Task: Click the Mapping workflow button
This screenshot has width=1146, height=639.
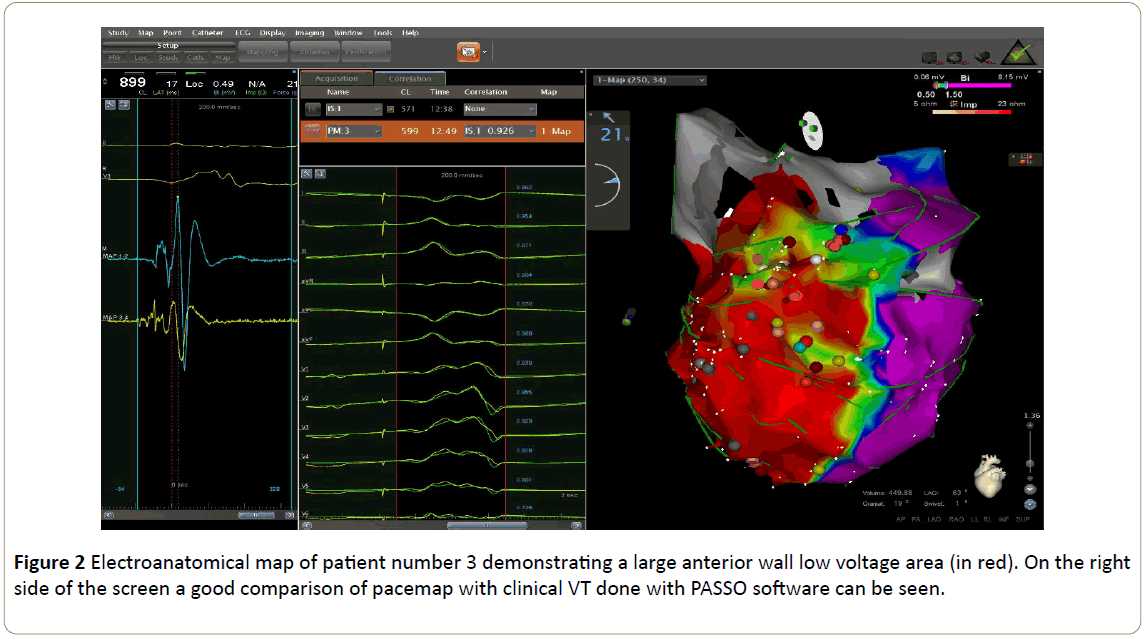Action: pyautogui.click(x=262, y=51)
